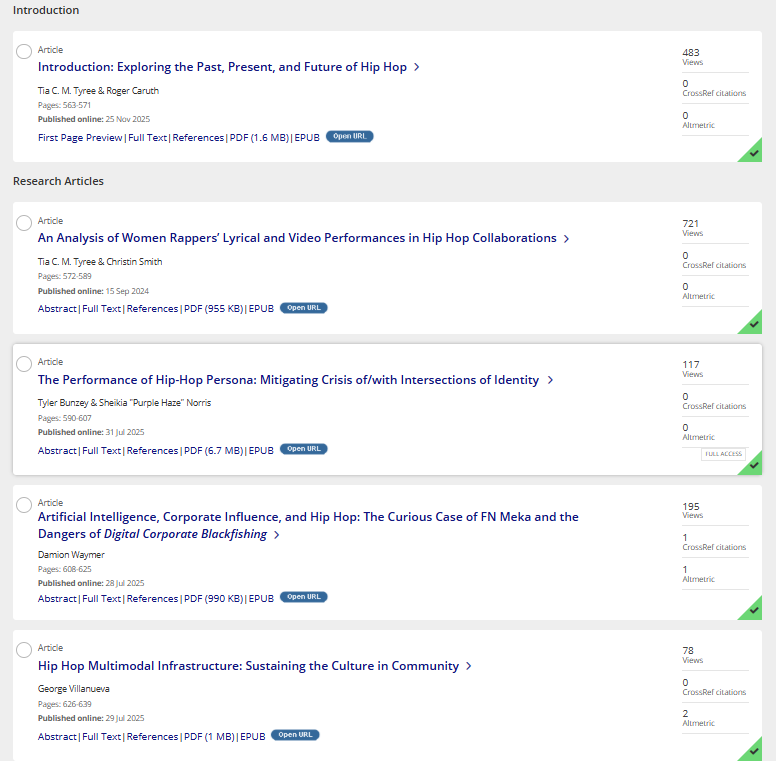Select checkbox for Multimodal Infrastructure article
Viewport: 776px width, 761px height.
24,650
